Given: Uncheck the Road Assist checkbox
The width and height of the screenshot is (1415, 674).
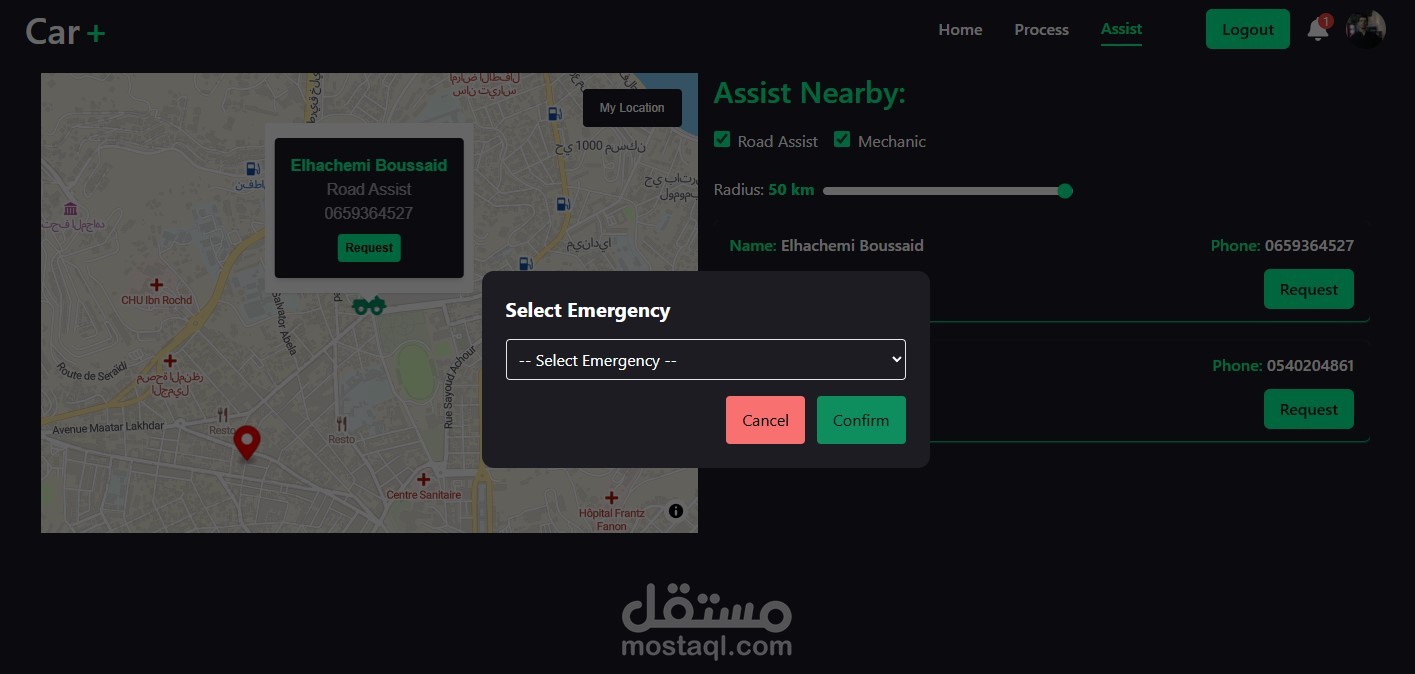Looking at the screenshot, I should [x=722, y=140].
